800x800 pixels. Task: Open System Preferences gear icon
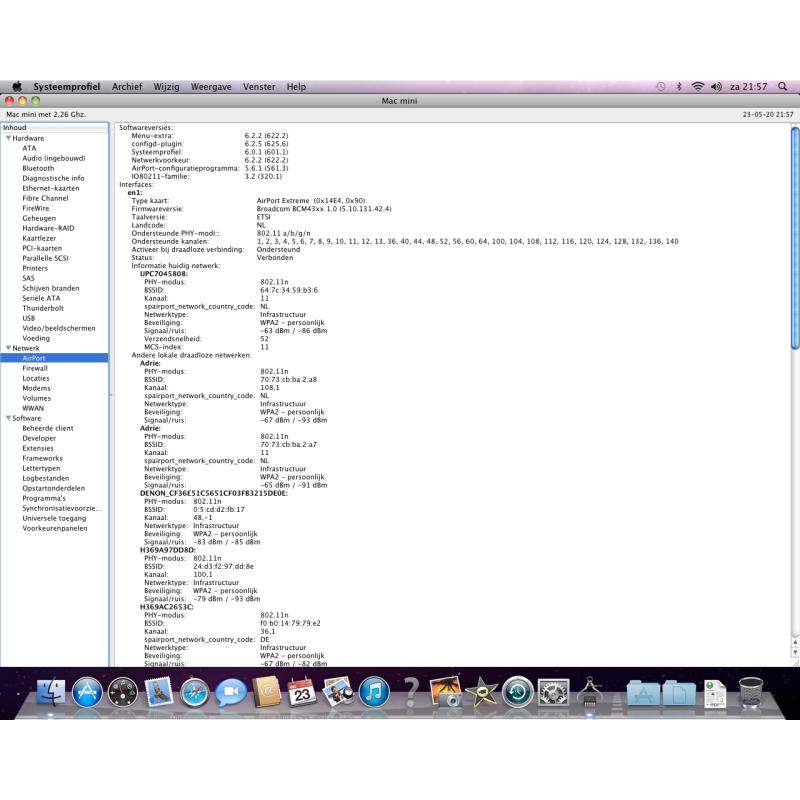pyautogui.click(x=554, y=692)
